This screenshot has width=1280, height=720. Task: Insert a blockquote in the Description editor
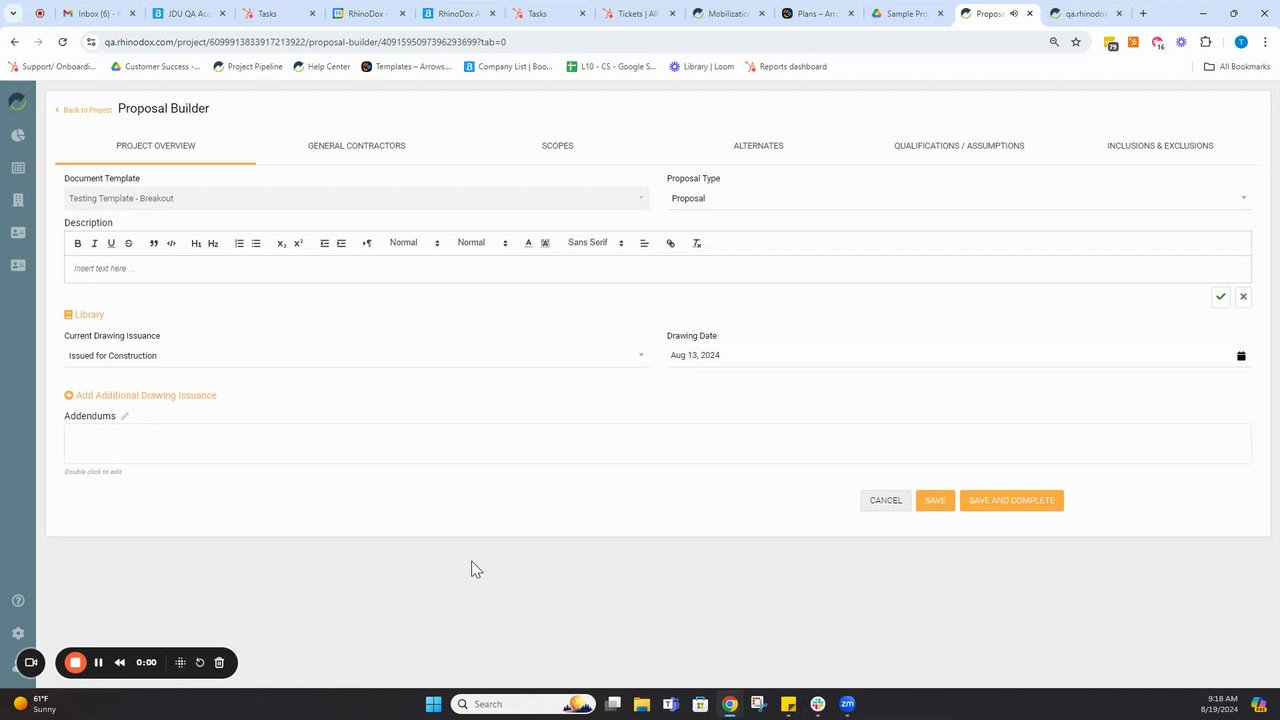click(154, 243)
